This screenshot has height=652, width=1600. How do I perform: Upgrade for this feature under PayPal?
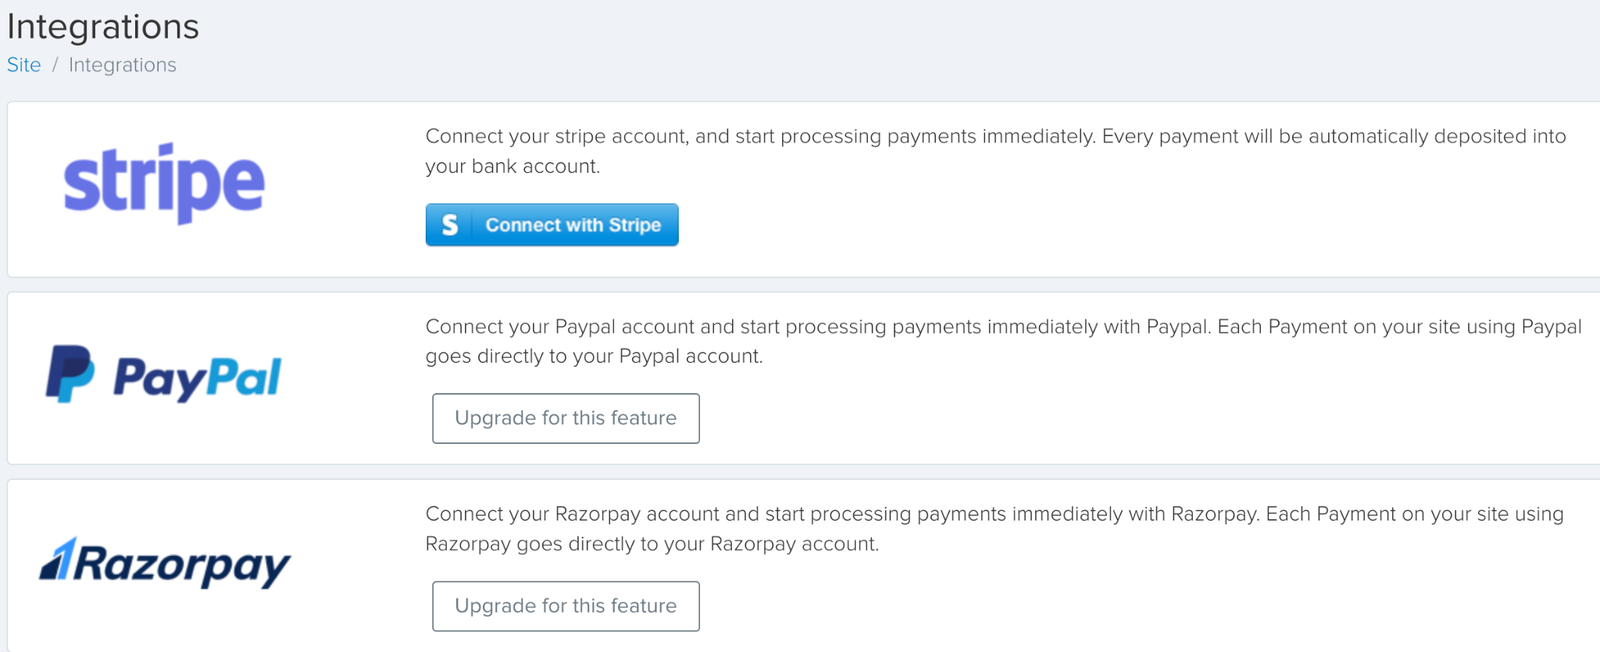pyautogui.click(x=566, y=418)
